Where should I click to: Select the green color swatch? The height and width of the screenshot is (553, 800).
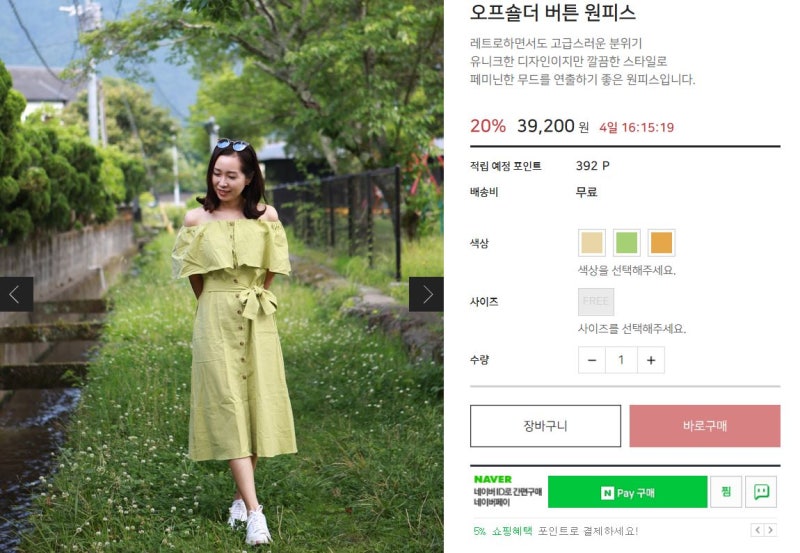(x=627, y=242)
